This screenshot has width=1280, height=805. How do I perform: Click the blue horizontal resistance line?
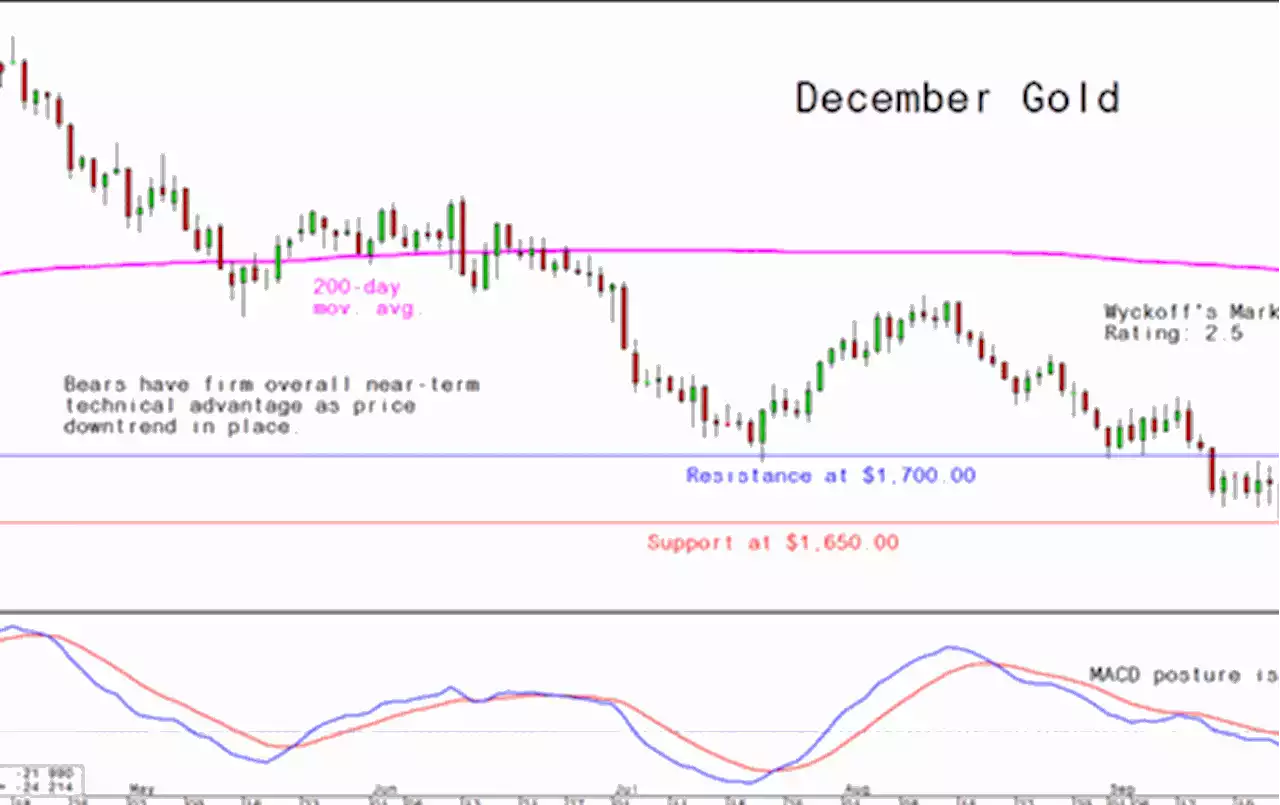pos(640,456)
